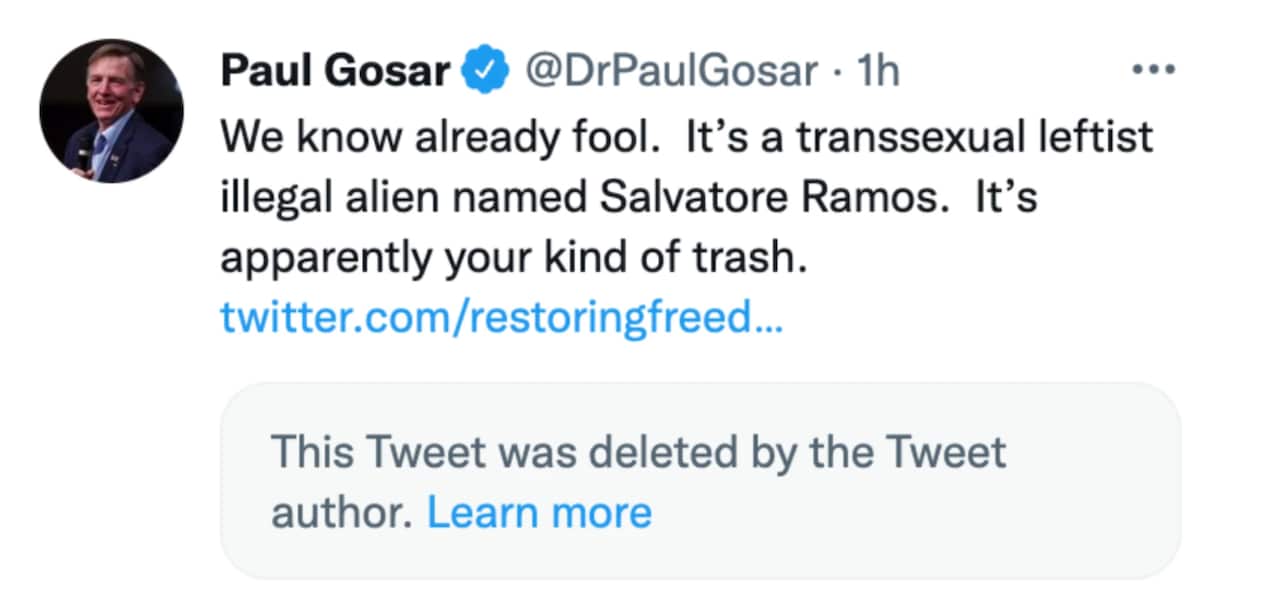Click the Learn more link
1280x605 pixels.
tap(539, 513)
